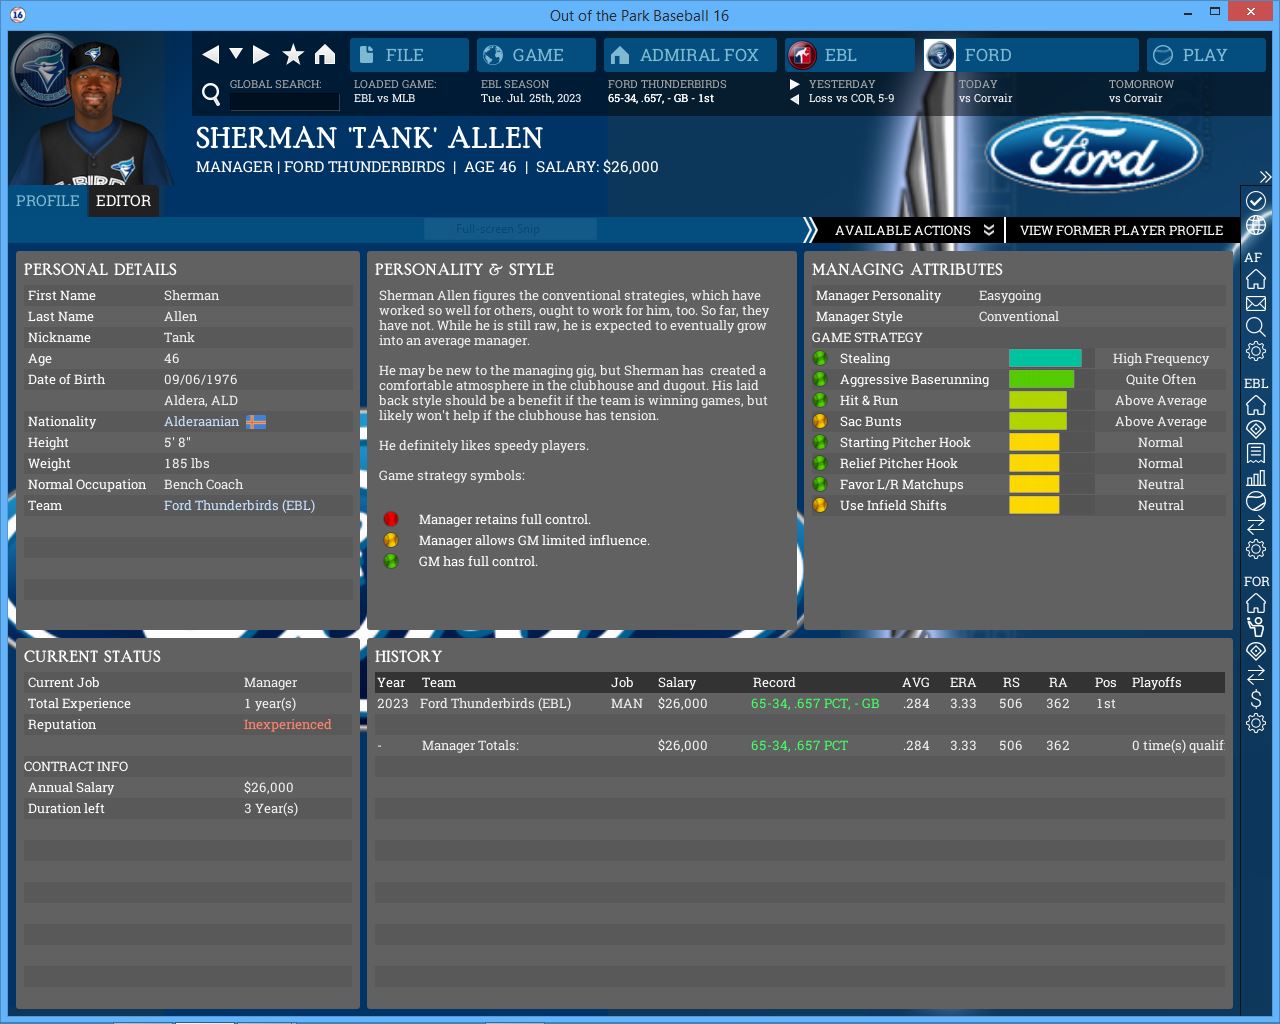
Task: Open the FORD team menu
Action: (1031, 55)
